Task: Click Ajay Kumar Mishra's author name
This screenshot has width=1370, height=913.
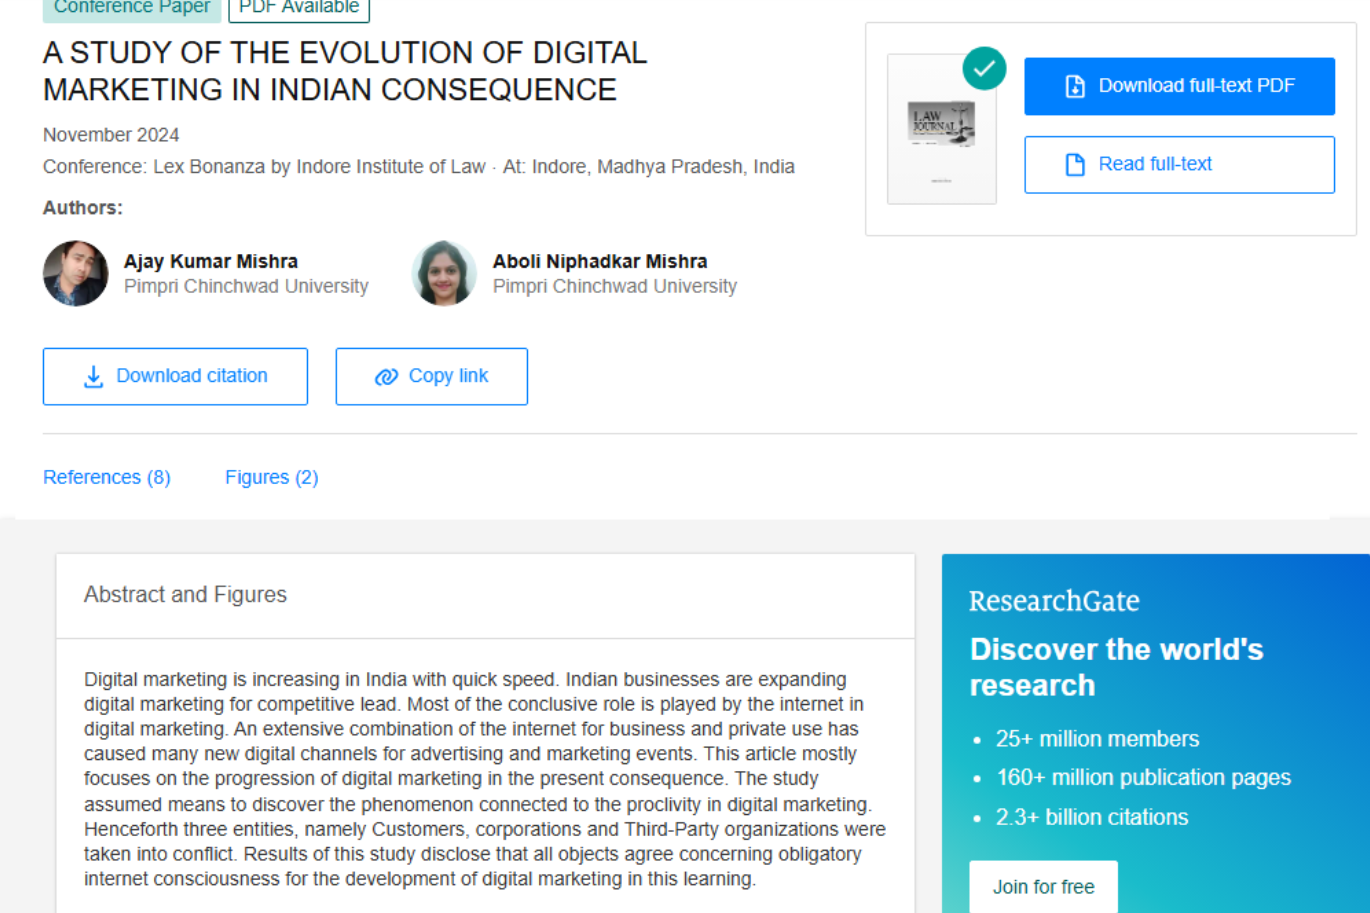Action: 211,260
